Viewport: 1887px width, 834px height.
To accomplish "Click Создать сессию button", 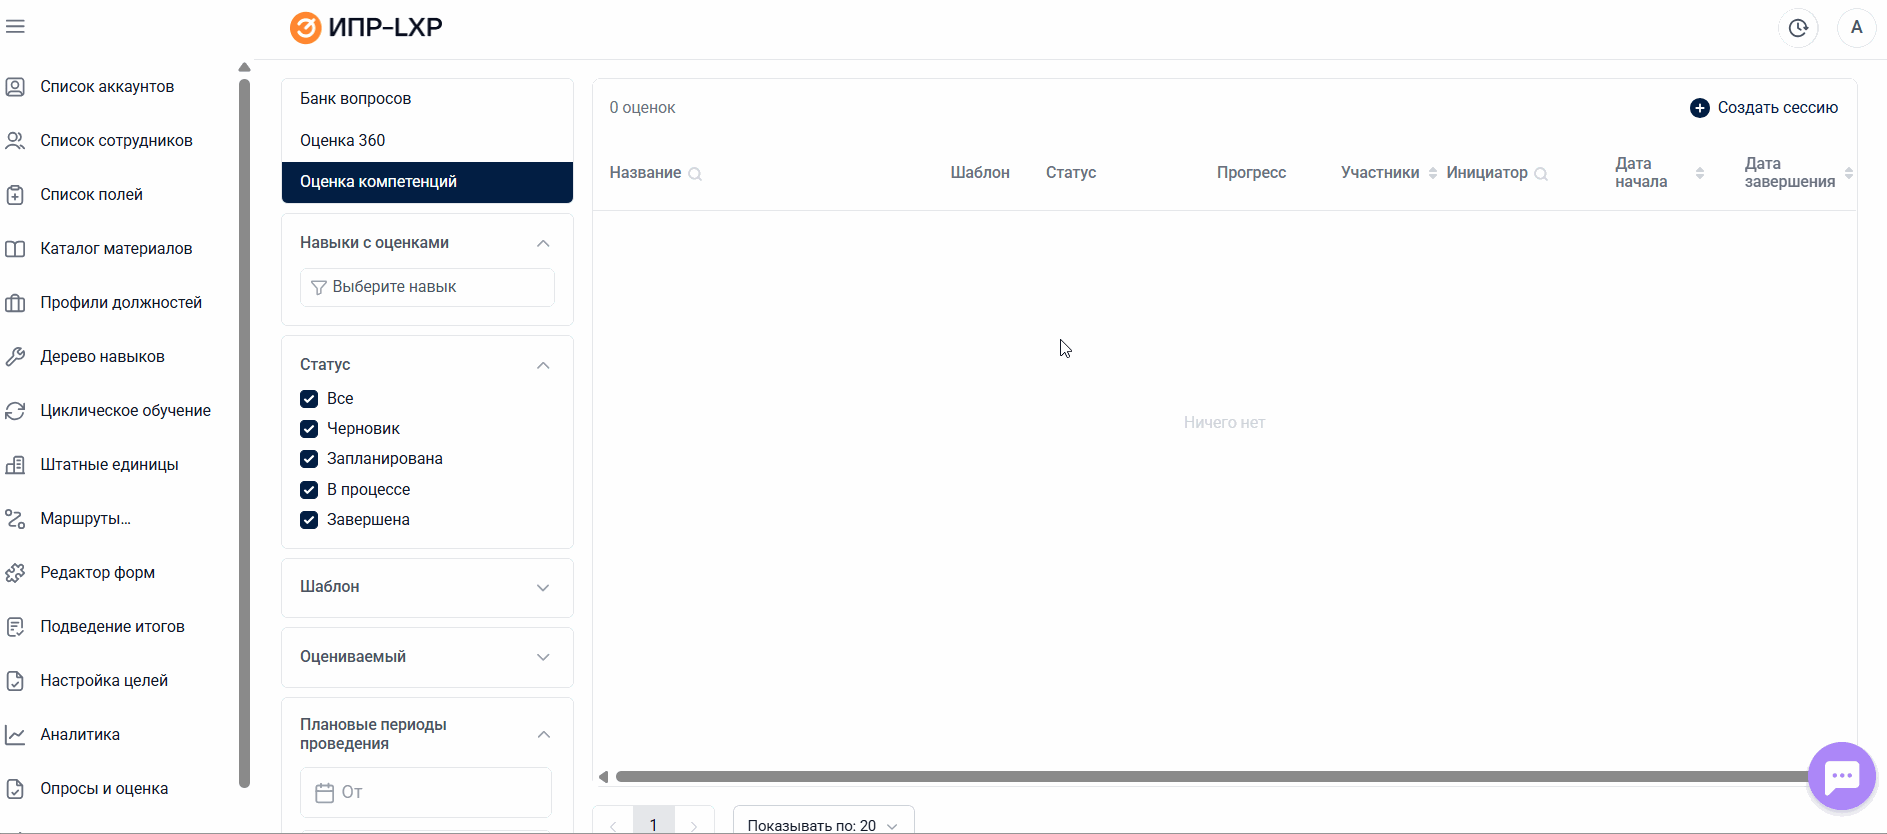I will point(1764,108).
